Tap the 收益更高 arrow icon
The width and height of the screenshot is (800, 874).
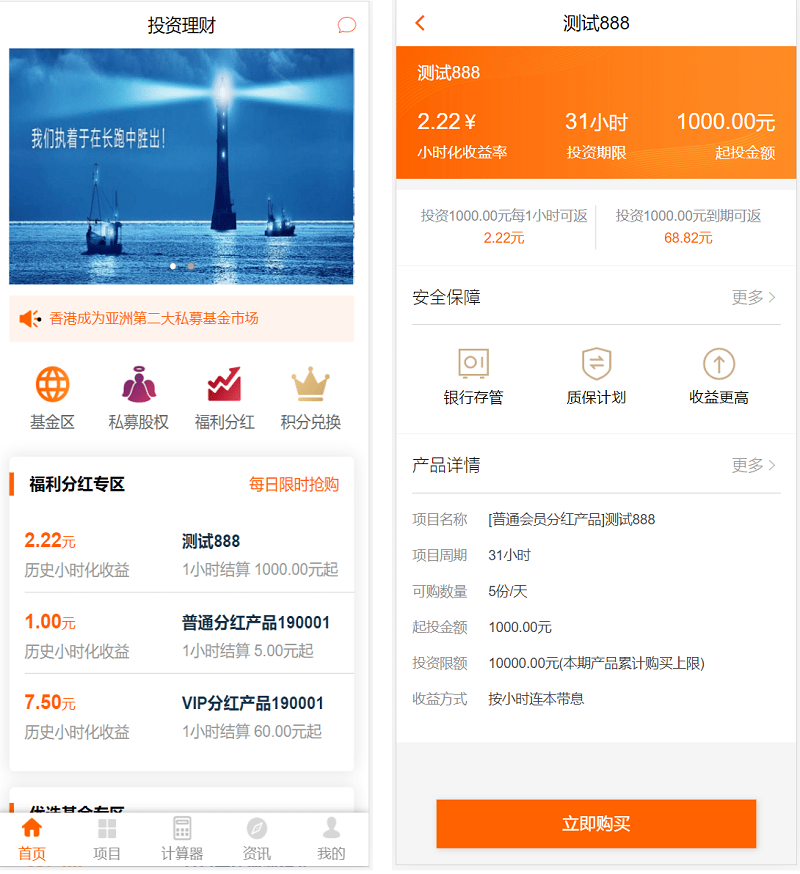tap(718, 363)
